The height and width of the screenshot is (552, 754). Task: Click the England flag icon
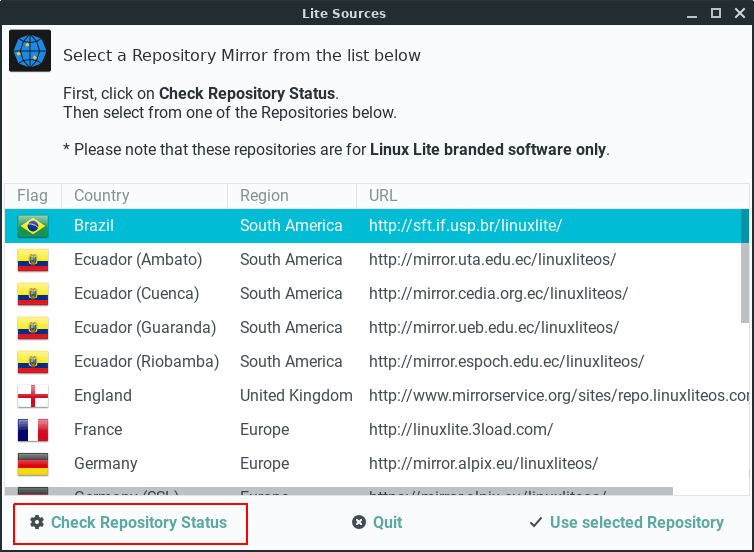point(33,396)
